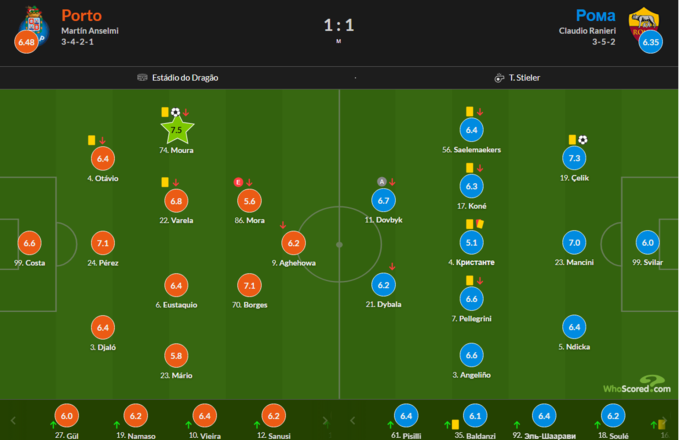
Task: Open the Porto team name link
Action: (81, 15)
